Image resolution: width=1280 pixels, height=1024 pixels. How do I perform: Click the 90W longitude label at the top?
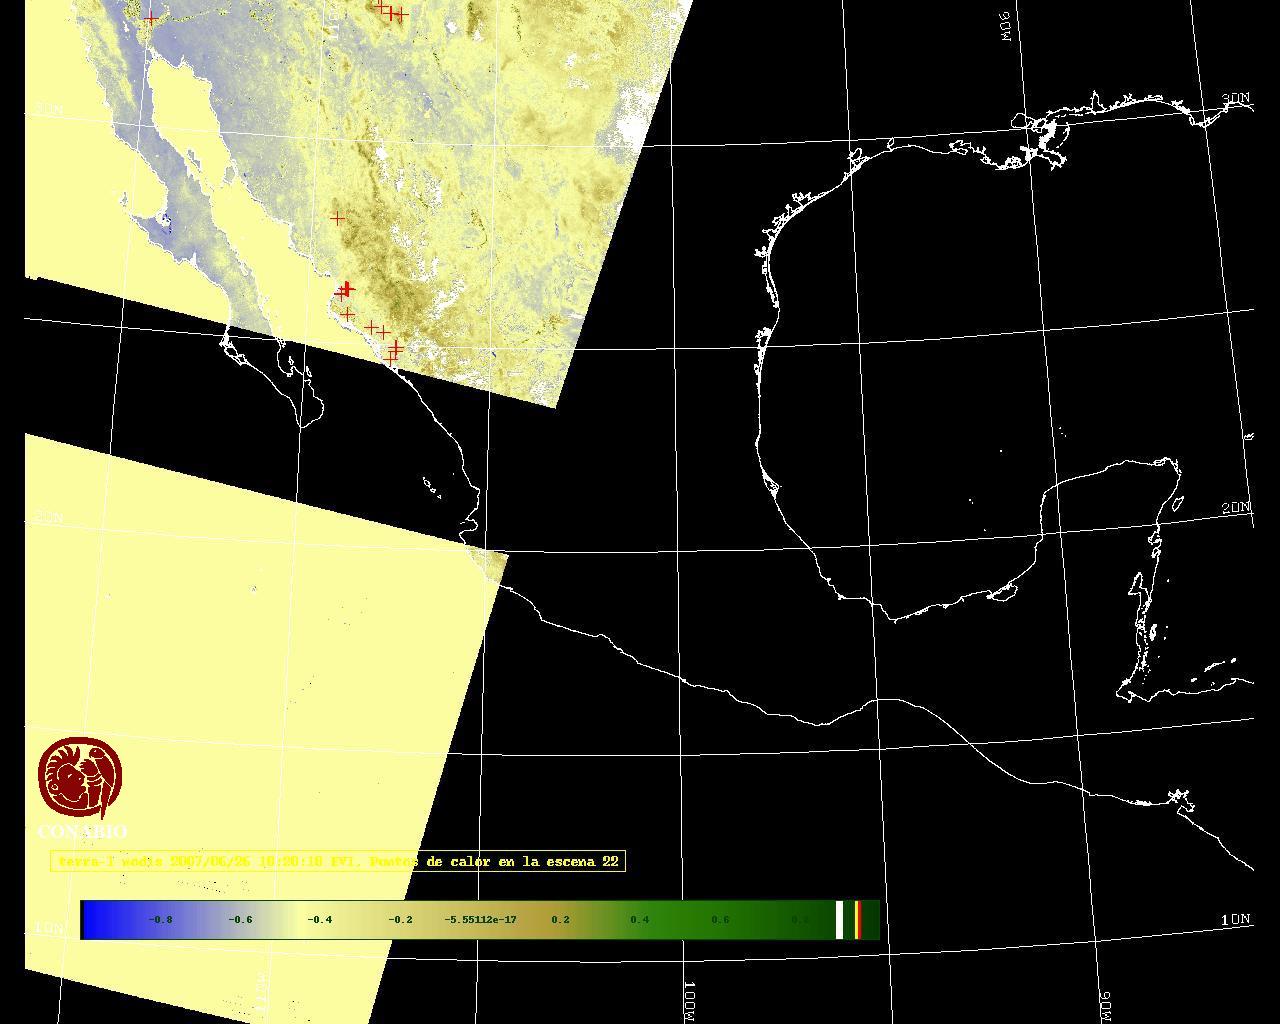point(1006,26)
